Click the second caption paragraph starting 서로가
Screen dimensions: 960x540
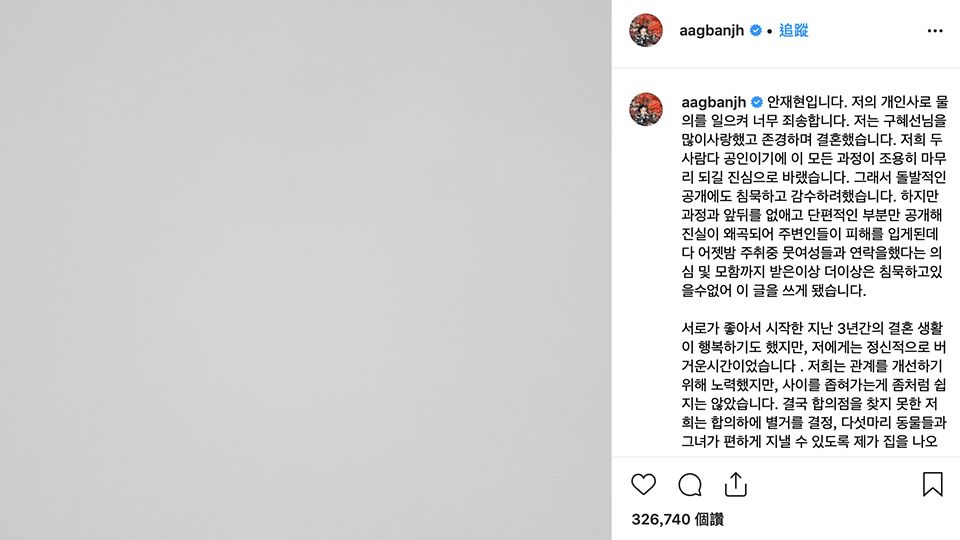coord(814,384)
